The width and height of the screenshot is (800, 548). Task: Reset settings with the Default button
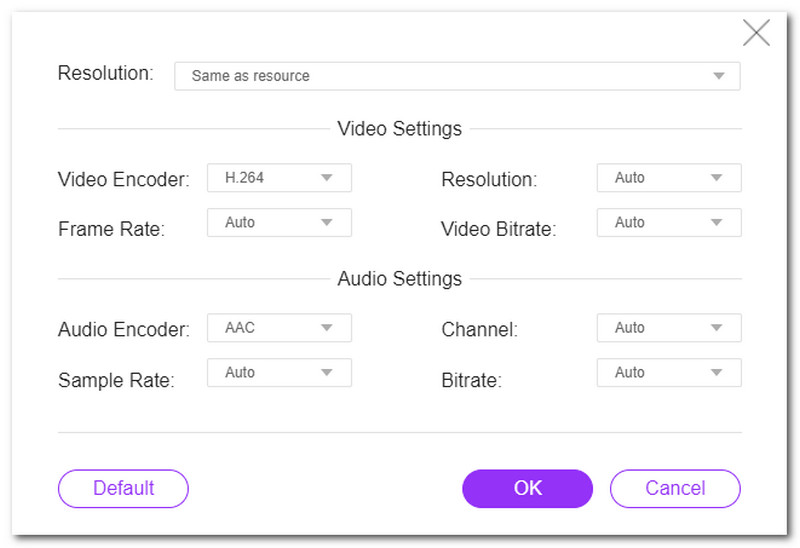click(123, 488)
